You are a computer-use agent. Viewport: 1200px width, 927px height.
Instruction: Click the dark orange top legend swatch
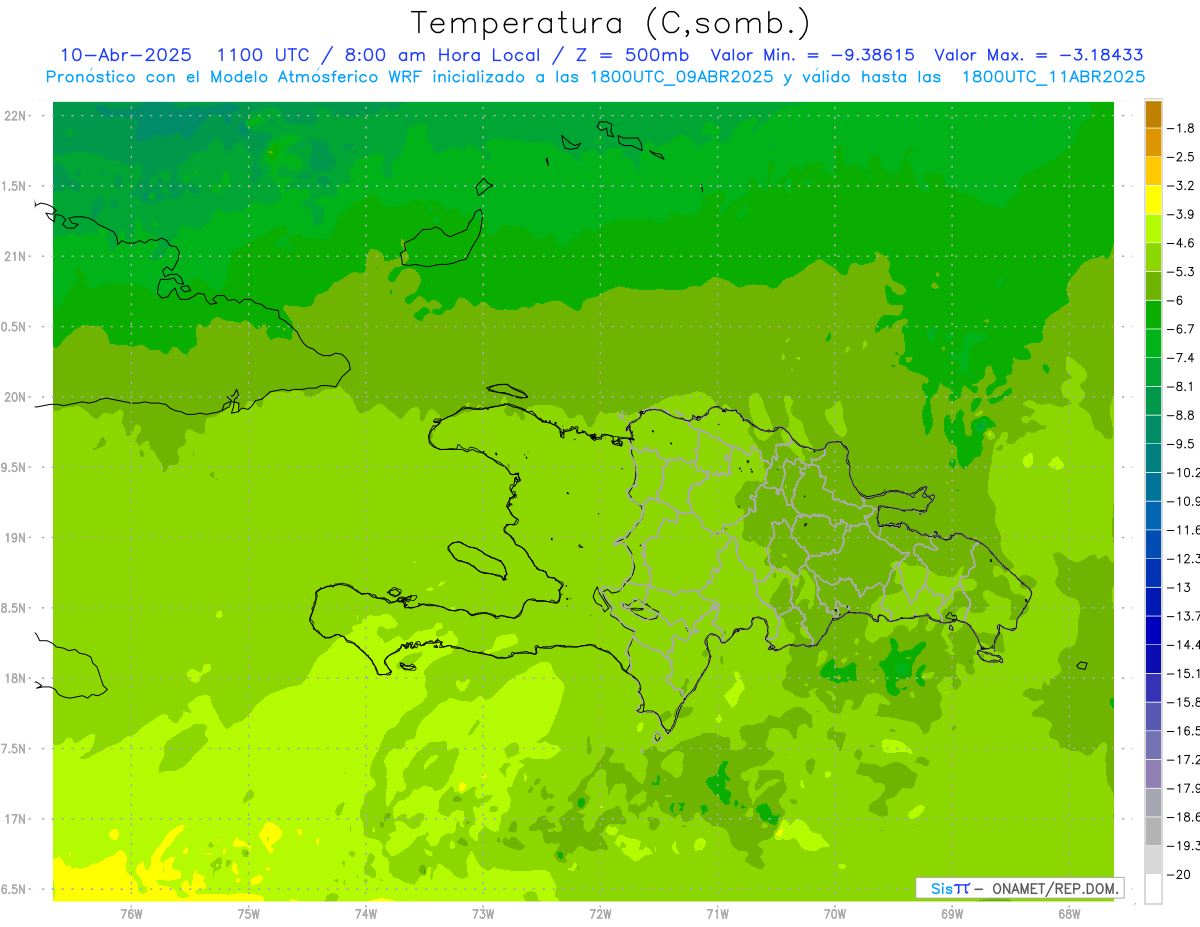[1154, 114]
